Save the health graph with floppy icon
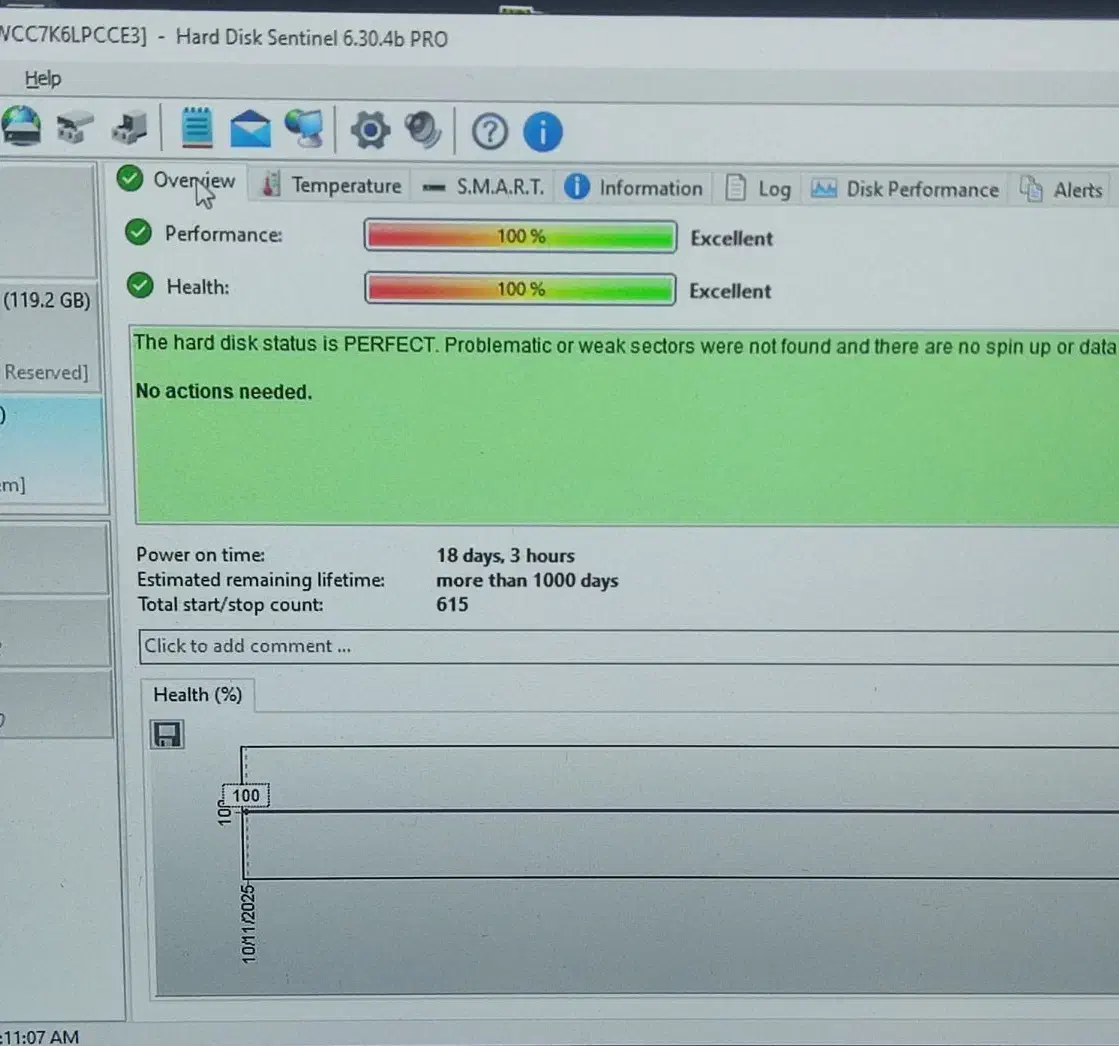Image resolution: width=1119 pixels, height=1046 pixels. [167, 734]
